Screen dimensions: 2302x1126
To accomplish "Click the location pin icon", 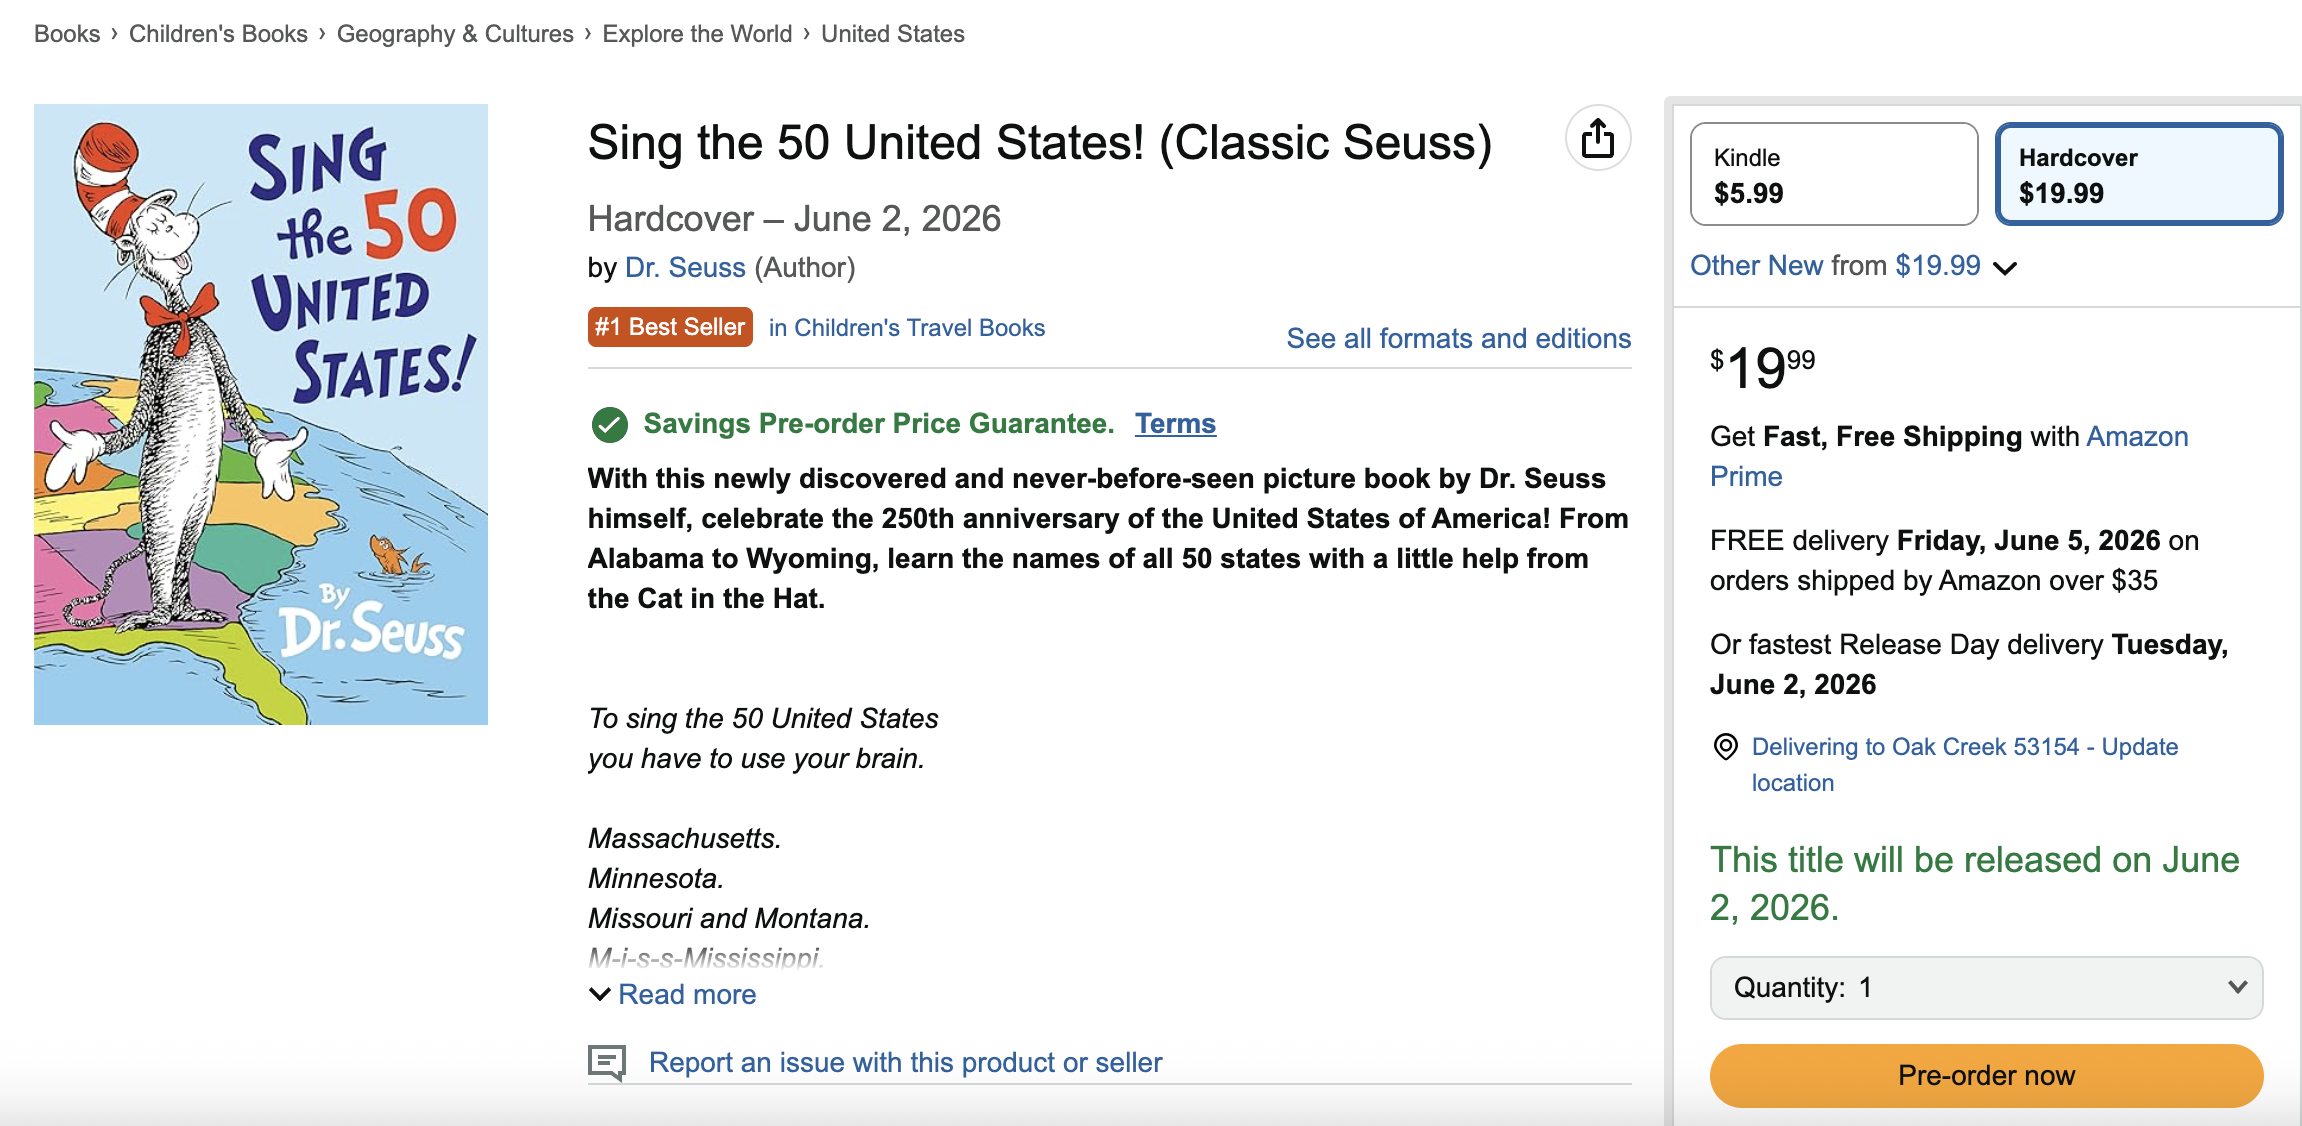I will click(1725, 747).
